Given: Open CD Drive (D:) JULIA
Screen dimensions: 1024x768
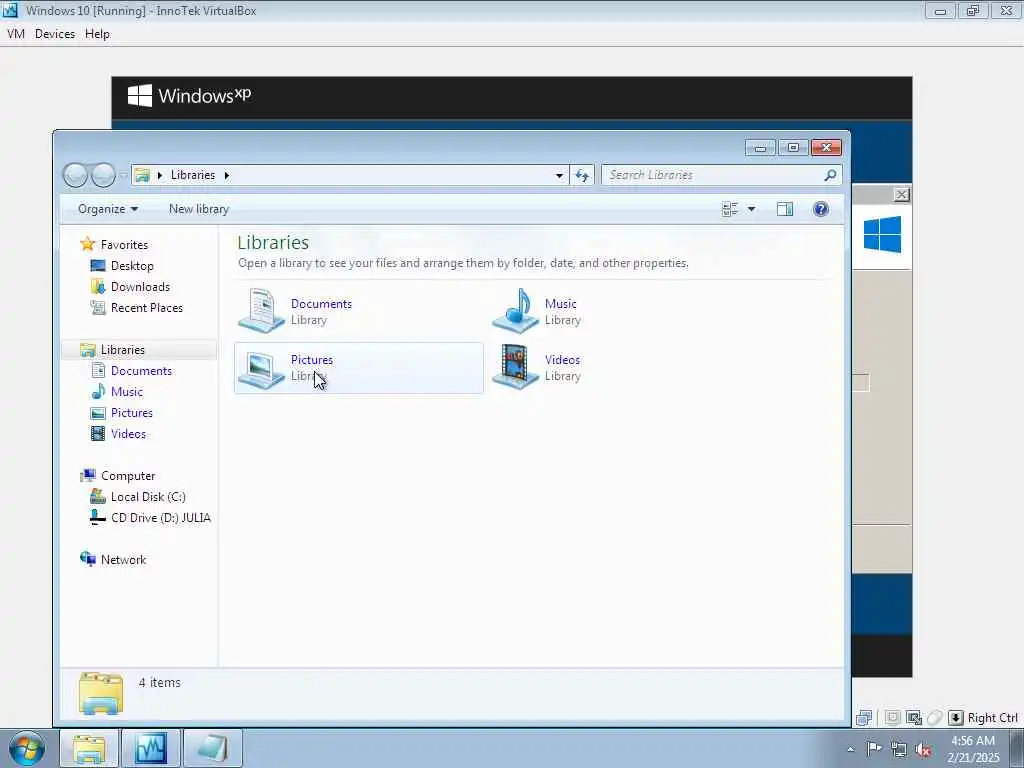Looking at the screenshot, I should point(160,518).
